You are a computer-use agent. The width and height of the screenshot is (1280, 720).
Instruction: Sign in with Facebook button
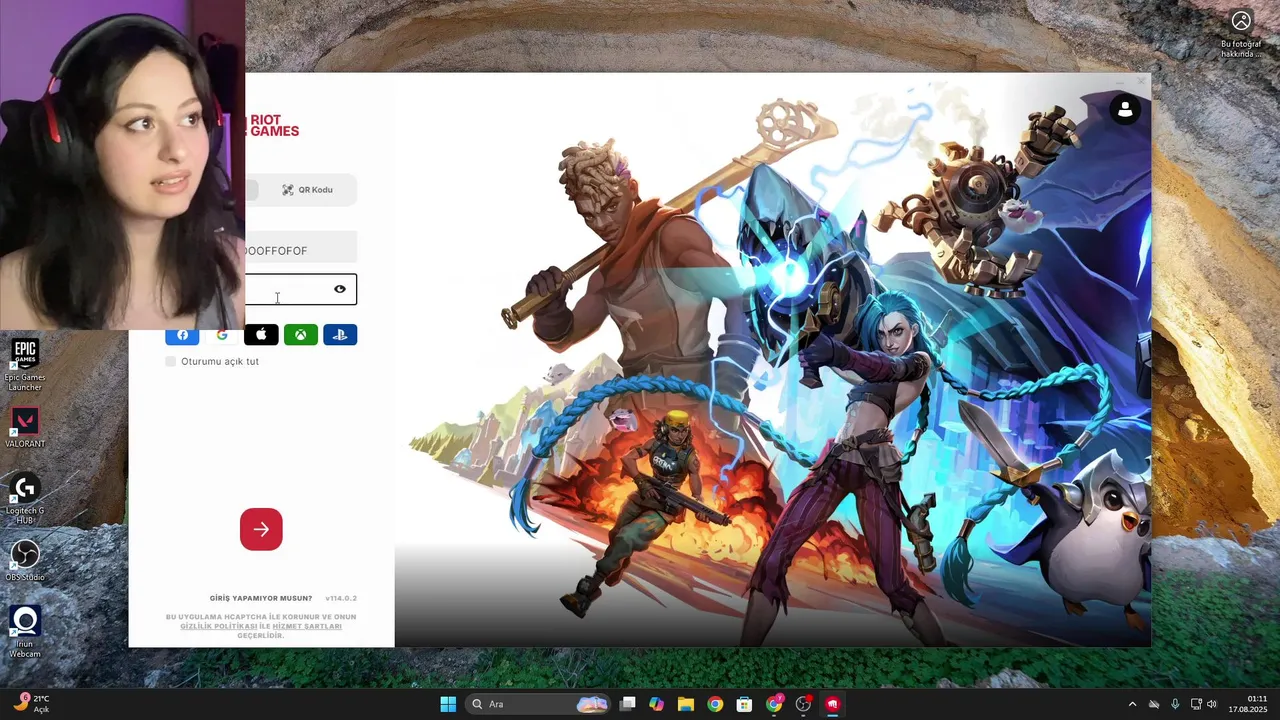[182, 335]
